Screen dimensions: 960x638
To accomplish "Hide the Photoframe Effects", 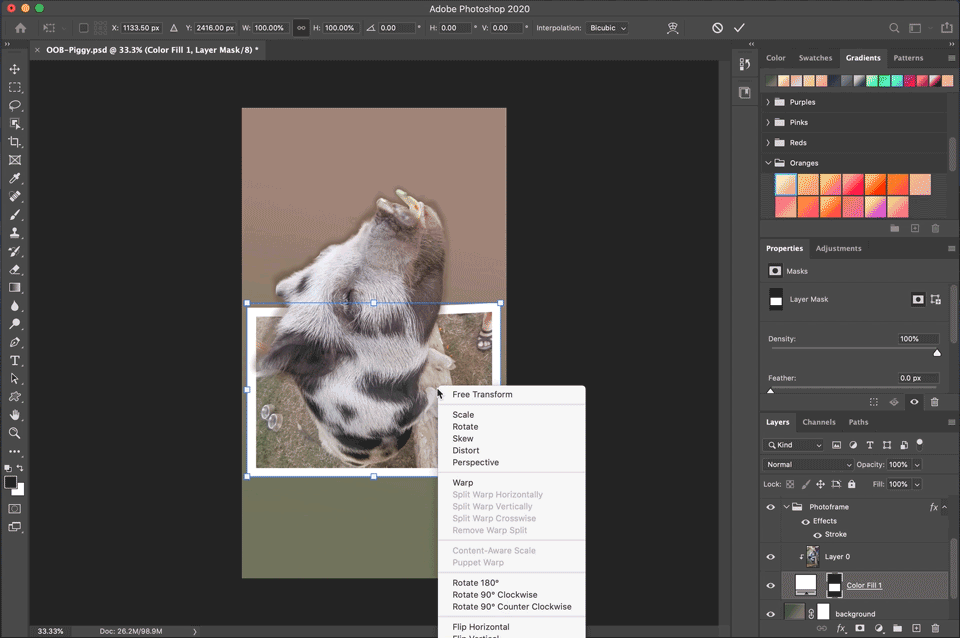I will click(806, 522).
